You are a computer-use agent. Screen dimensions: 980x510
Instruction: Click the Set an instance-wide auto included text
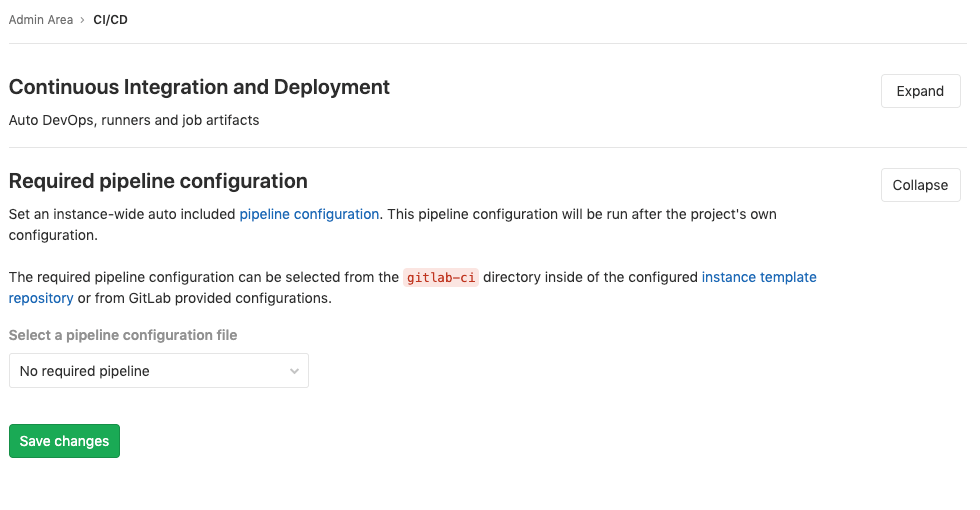tap(122, 213)
